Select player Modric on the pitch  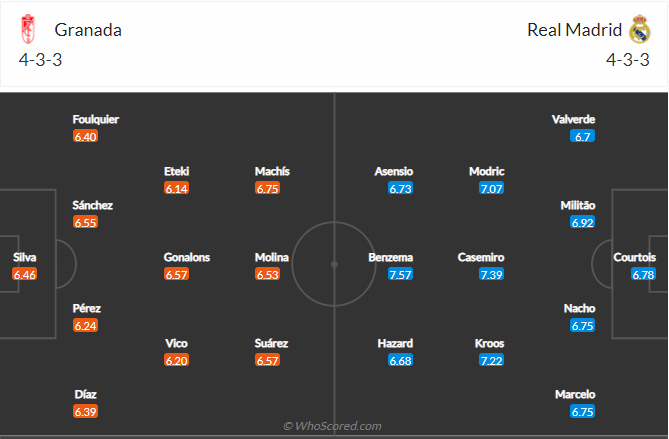[487, 171]
